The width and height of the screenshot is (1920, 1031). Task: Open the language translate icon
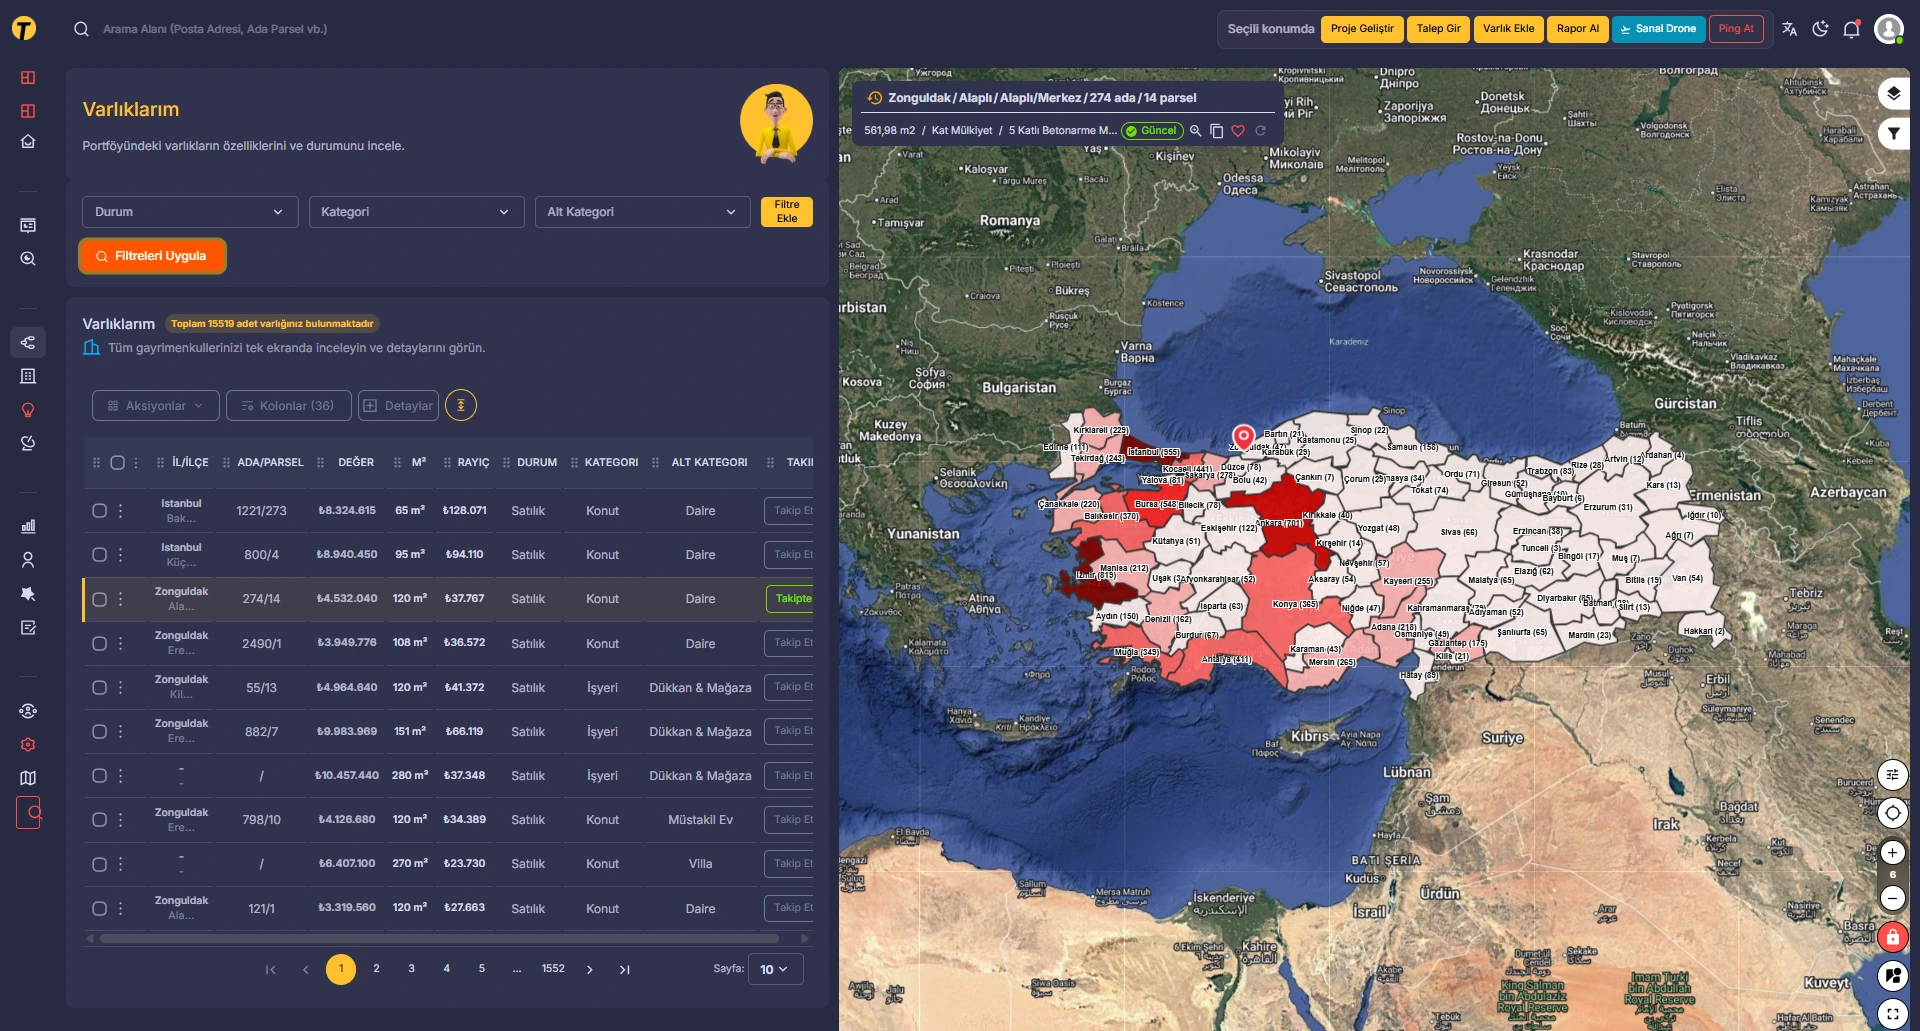1789,29
